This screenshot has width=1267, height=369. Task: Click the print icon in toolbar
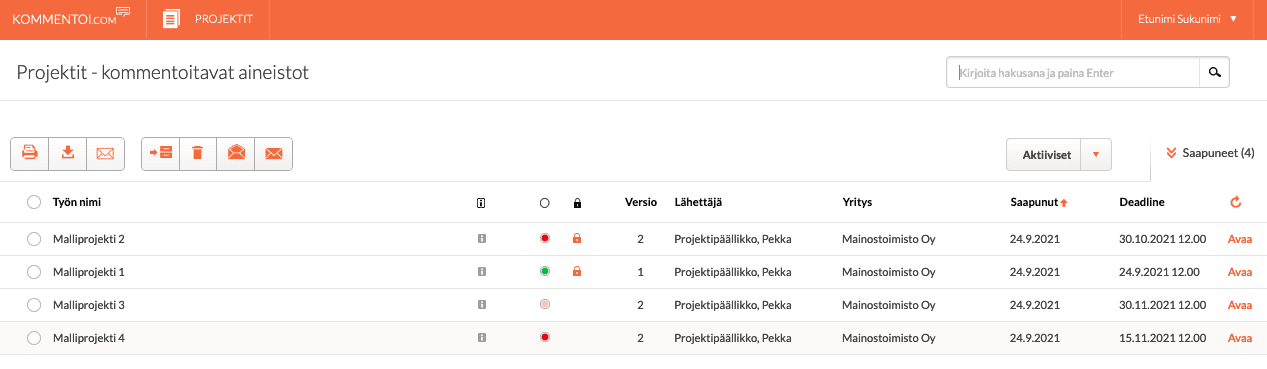click(30, 153)
